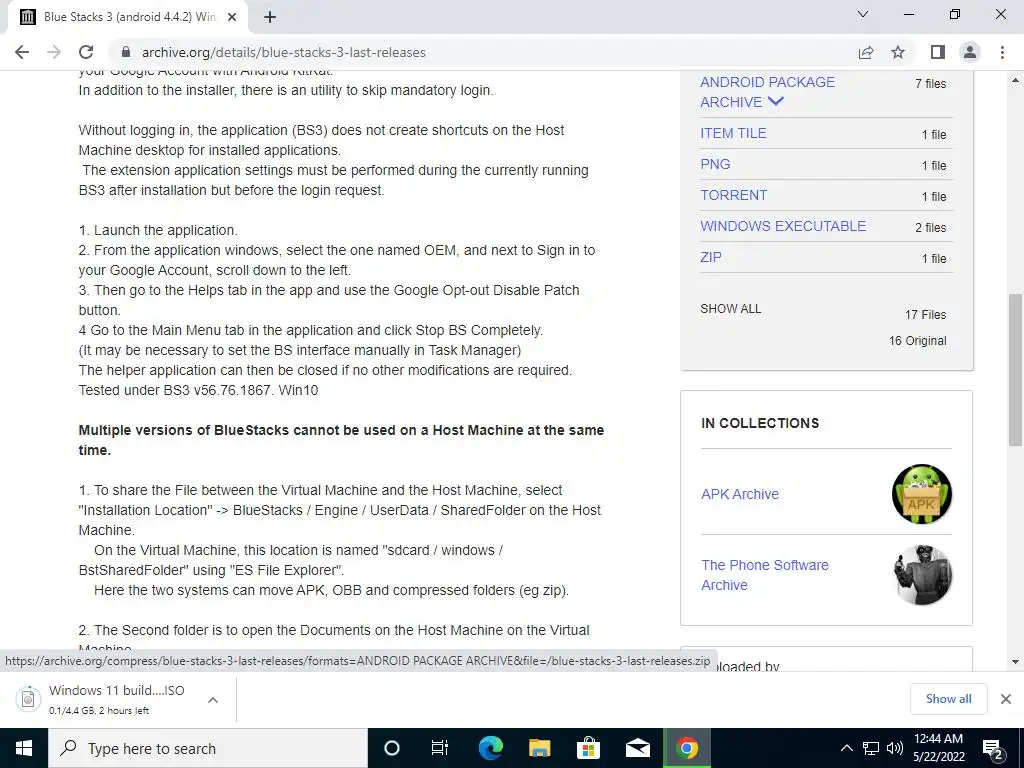Click the 16 Original text
The width and height of the screenshot is (1024, 768).
[918, 341]
